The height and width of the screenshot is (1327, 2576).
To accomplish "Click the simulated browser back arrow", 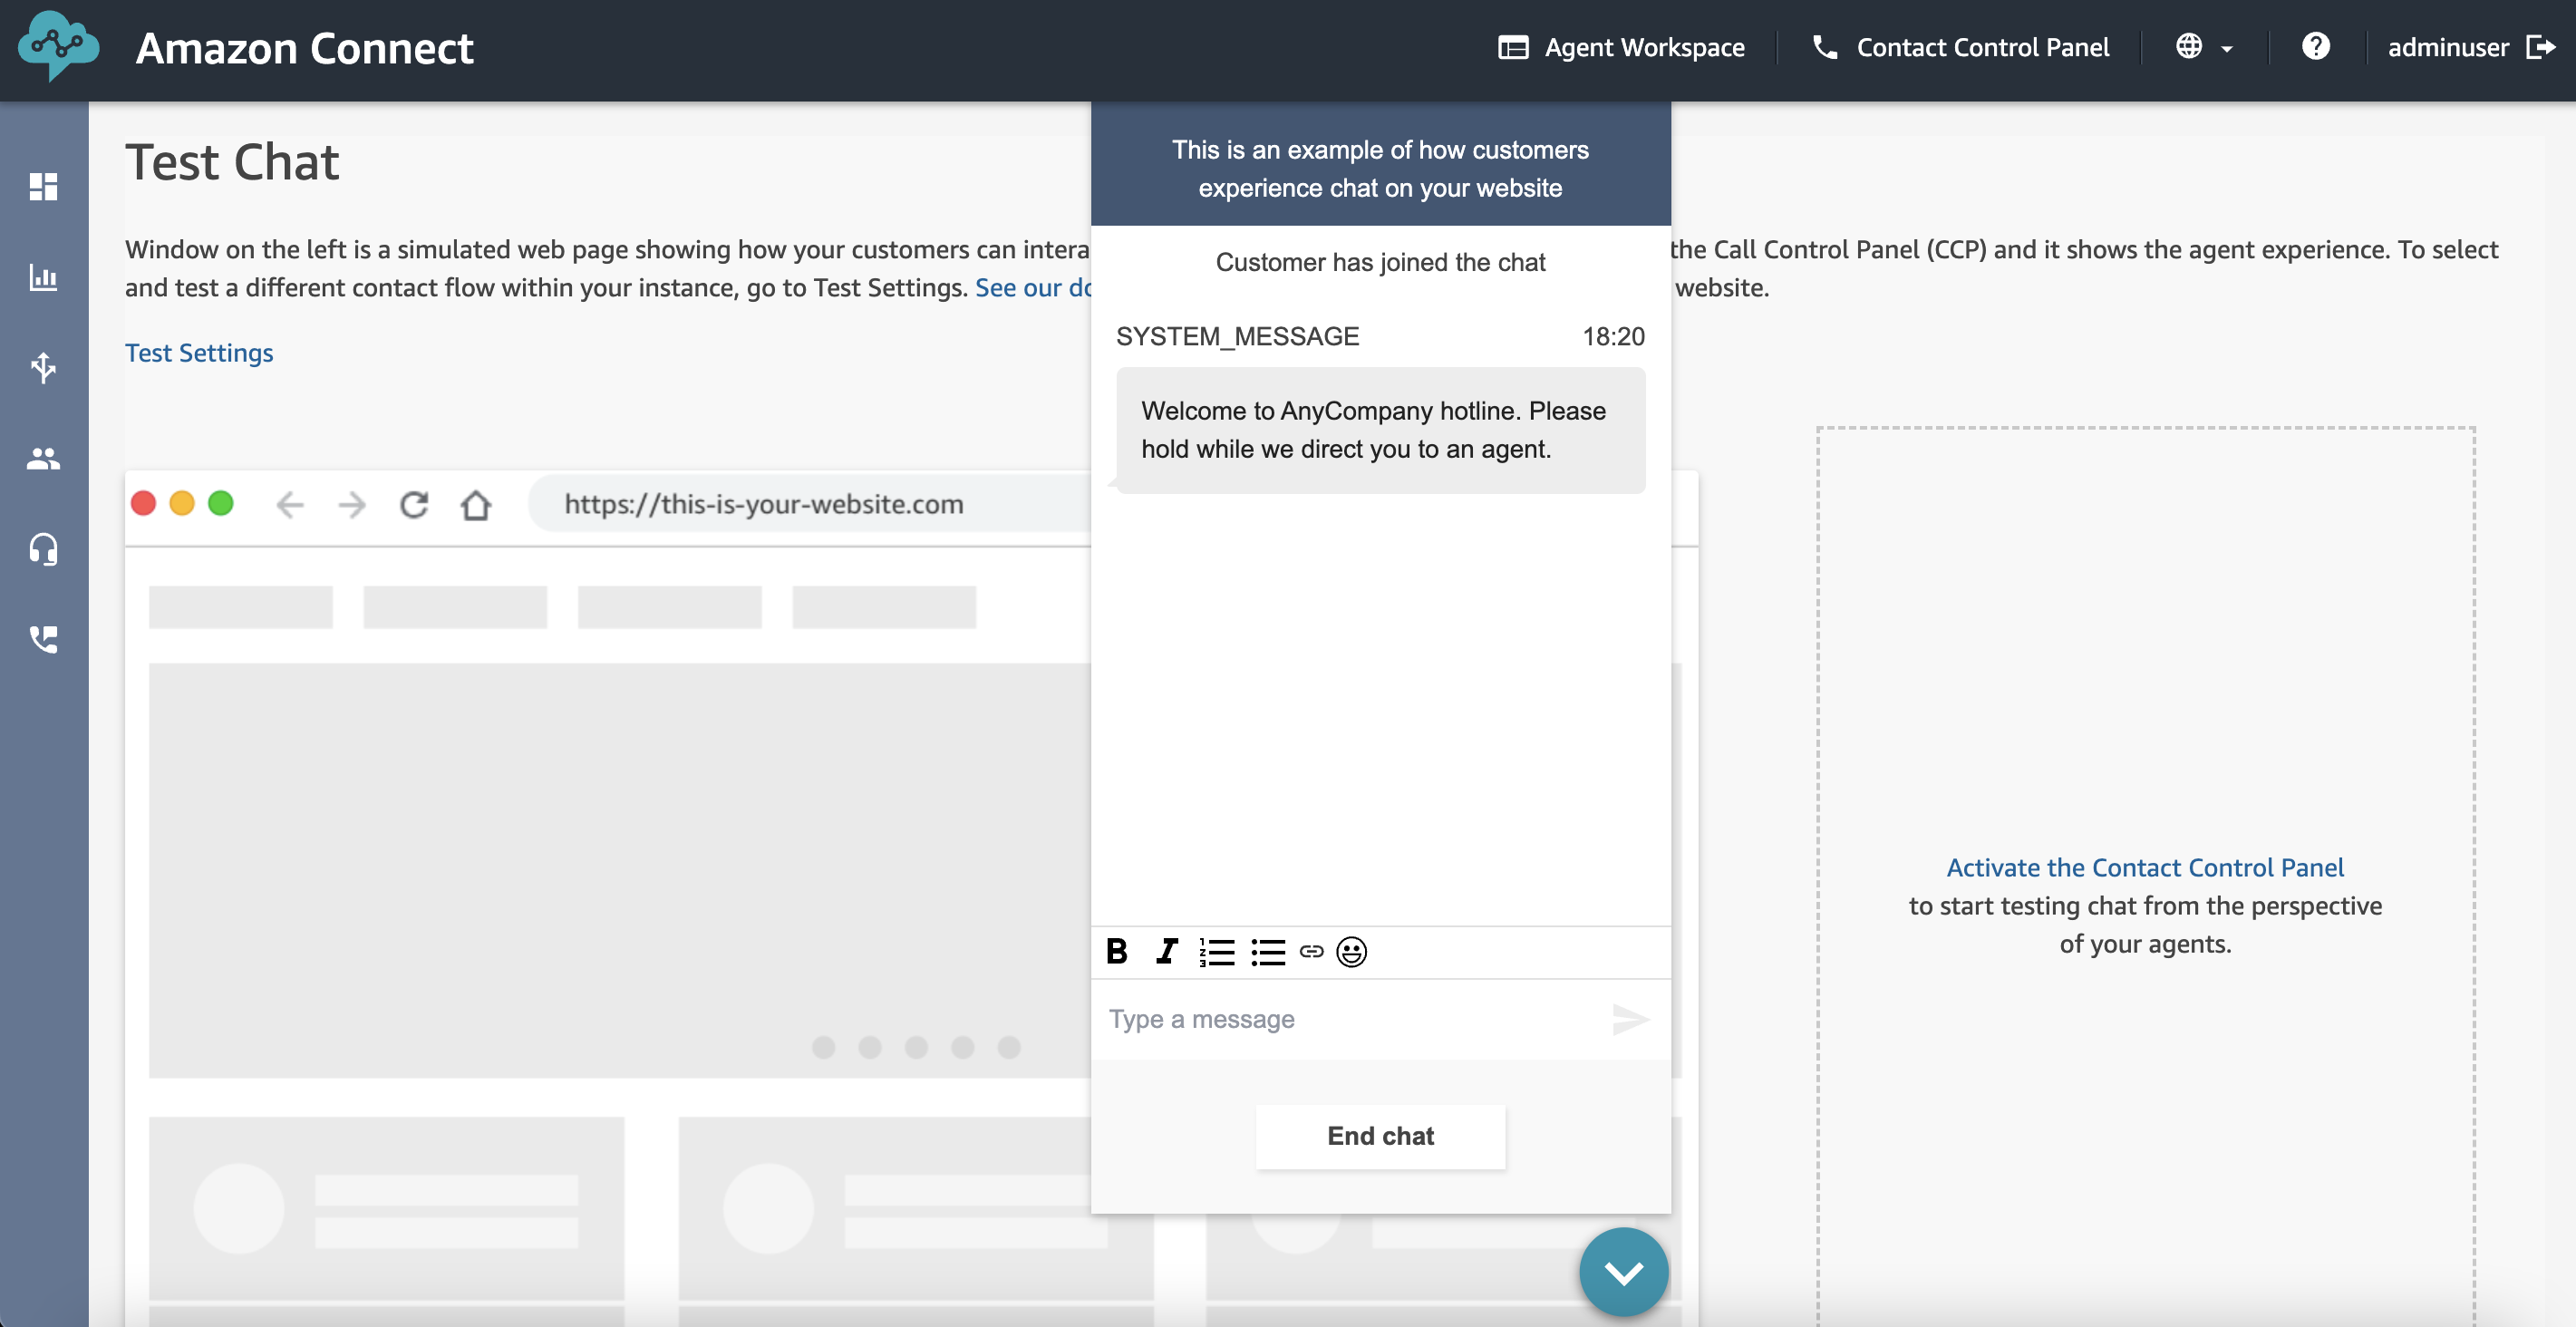I will pos(290,504).
